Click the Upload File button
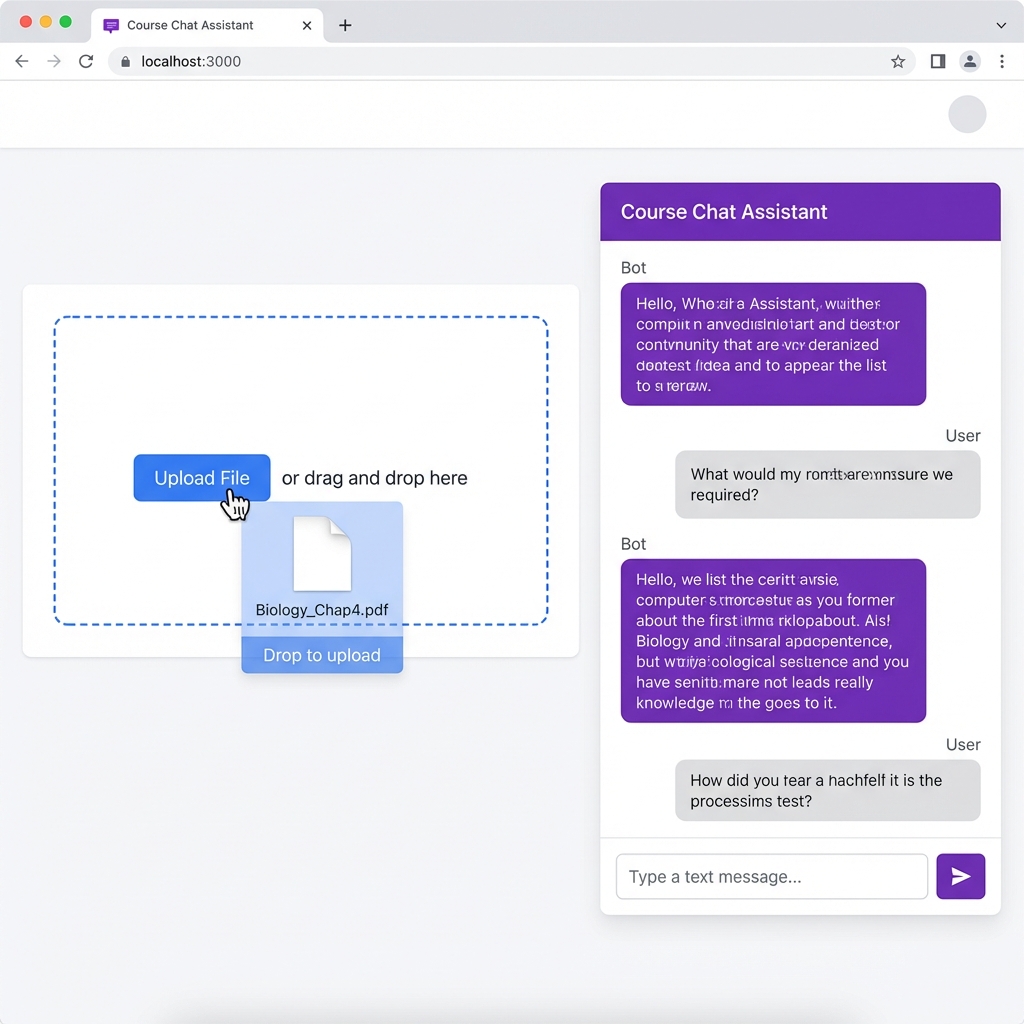1024x1024 pixels. [x=202, y=478]
